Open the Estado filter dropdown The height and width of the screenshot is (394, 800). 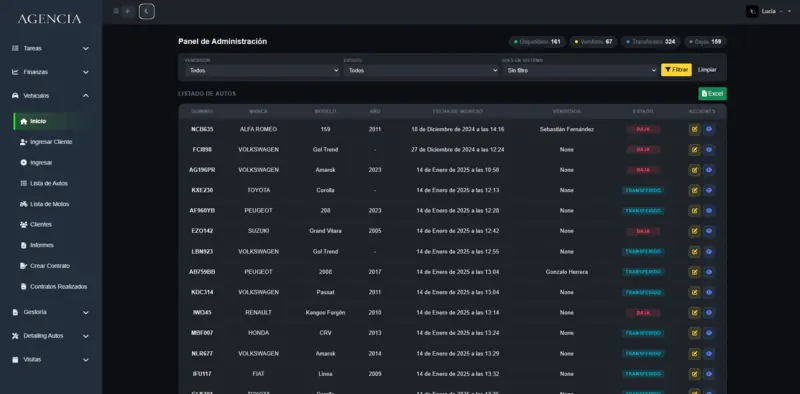pyautogui.click(x=421, y=70)
